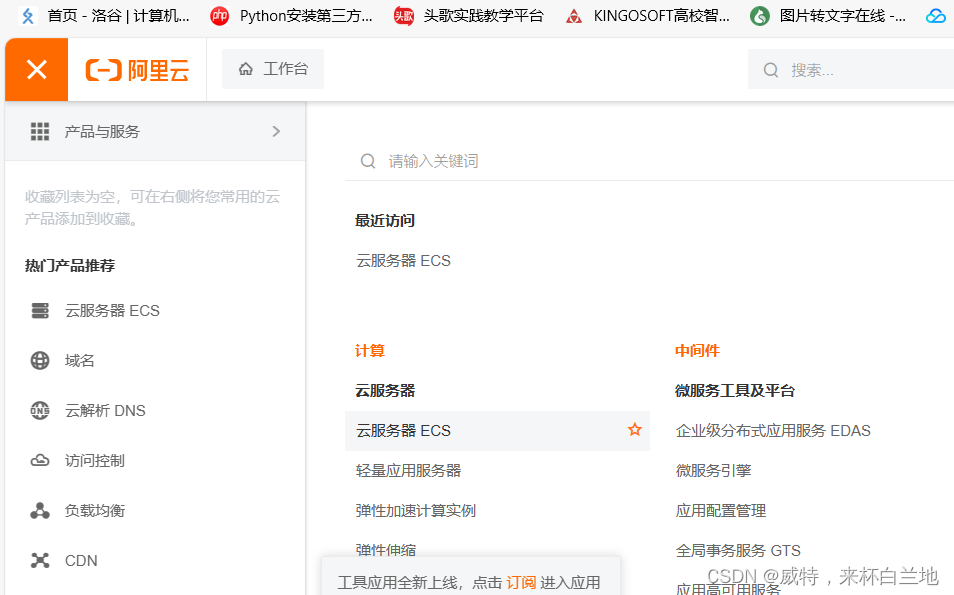This screenshot has height=595, width=954.
Task: Open 企业级分布式应用服务 EDAS
Action: coord(773,431)
